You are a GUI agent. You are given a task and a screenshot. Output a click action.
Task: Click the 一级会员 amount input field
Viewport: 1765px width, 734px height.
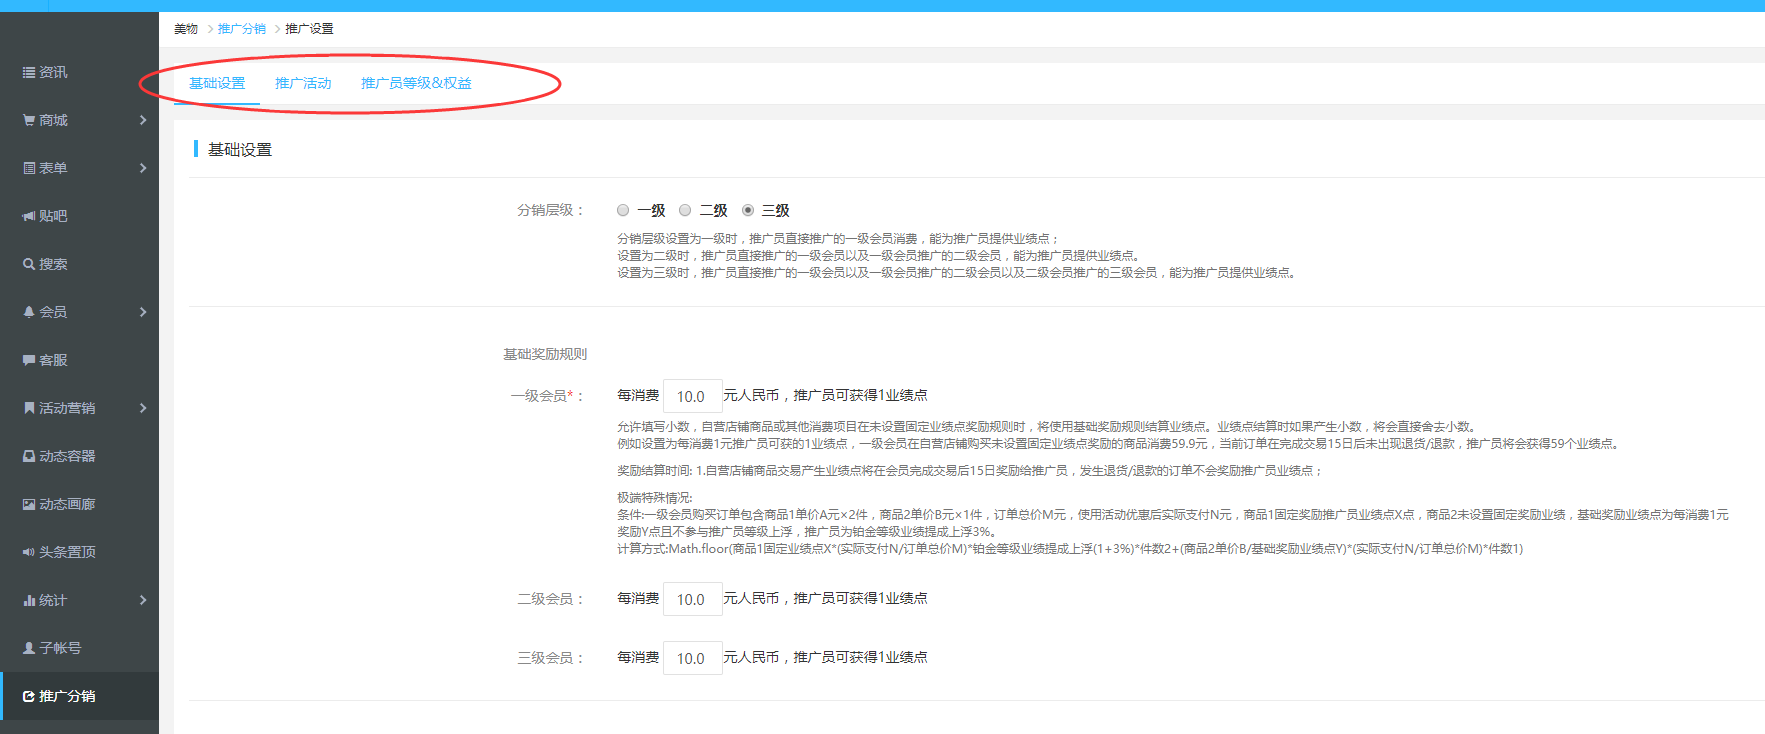[692, 397]
